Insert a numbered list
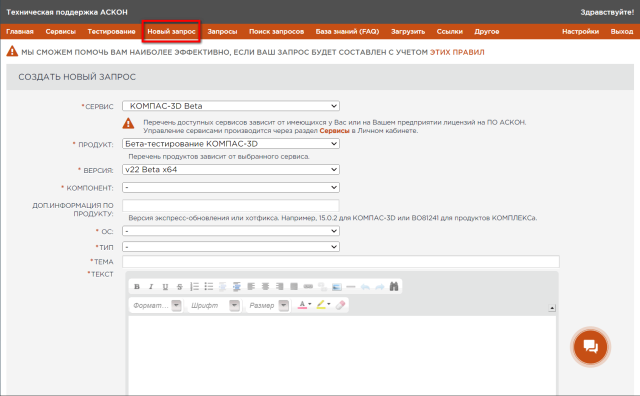Viewport: 640px width, 396px height. click(194, 287)
